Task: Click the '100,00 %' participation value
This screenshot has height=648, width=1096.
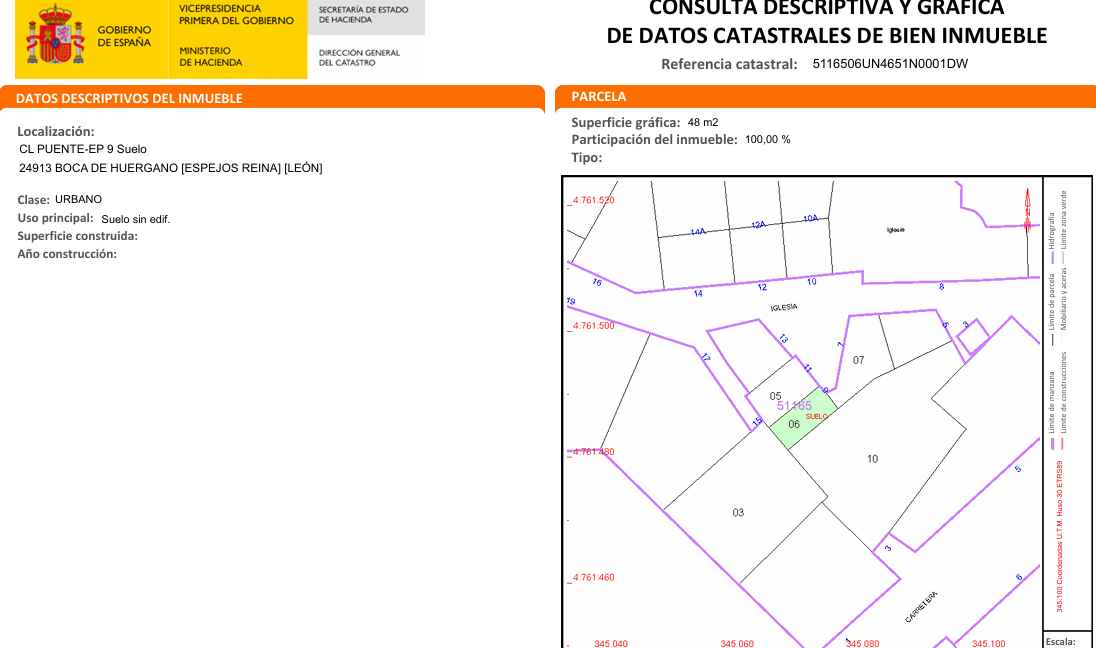Action: pos(767,139)
